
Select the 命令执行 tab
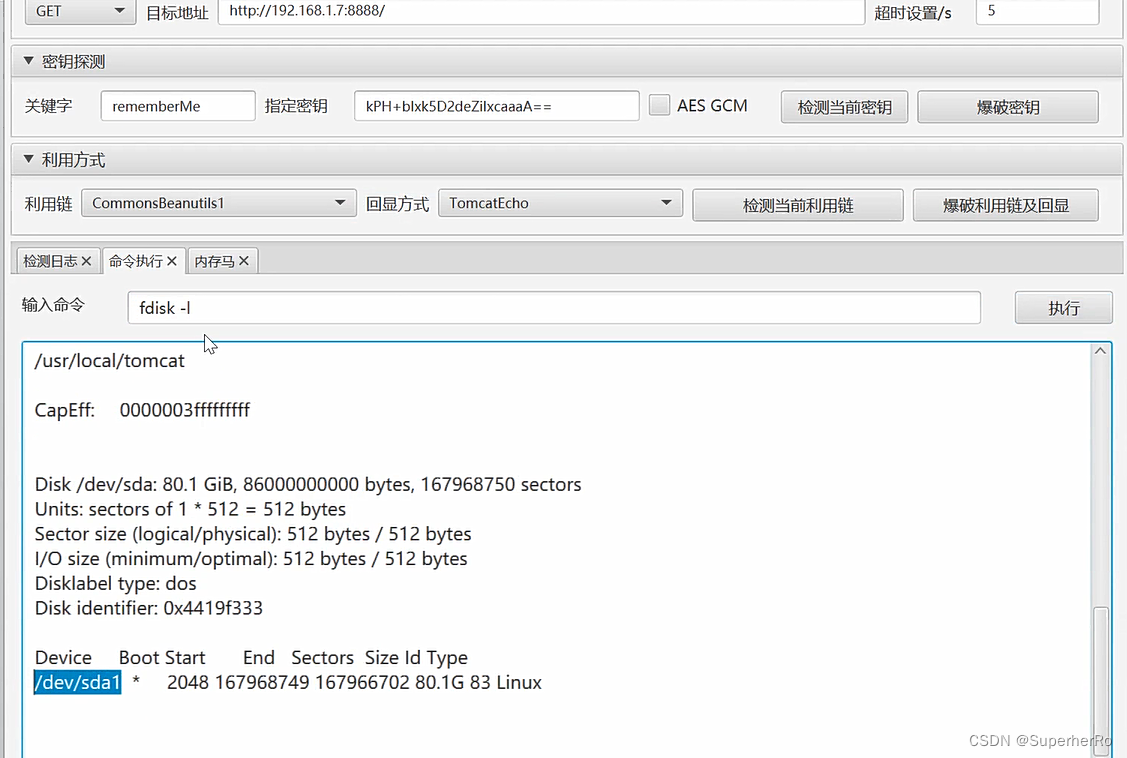[x=135, y=261]
